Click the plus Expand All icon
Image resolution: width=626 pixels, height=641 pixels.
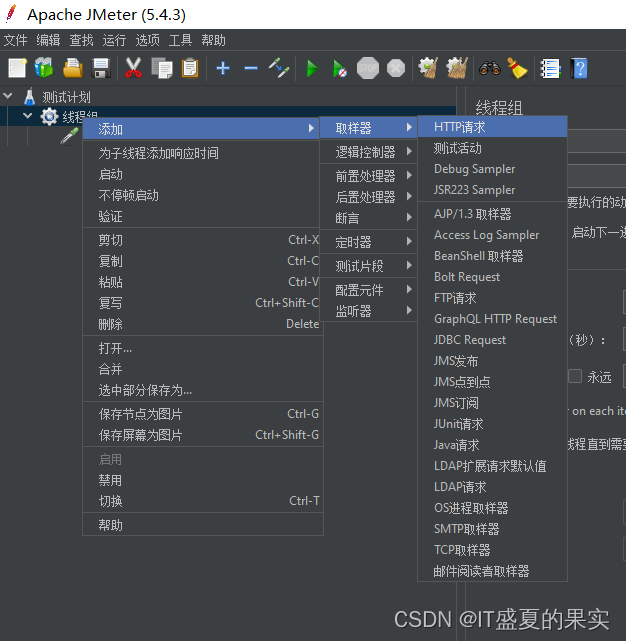(x=222, y=68)
